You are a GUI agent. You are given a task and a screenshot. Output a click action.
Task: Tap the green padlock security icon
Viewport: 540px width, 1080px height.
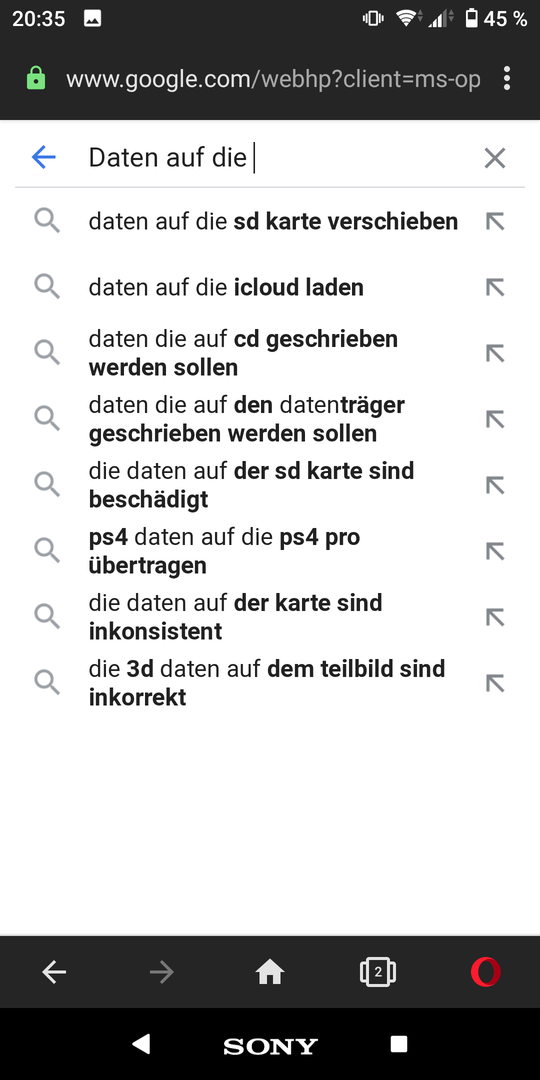point(35,79)
